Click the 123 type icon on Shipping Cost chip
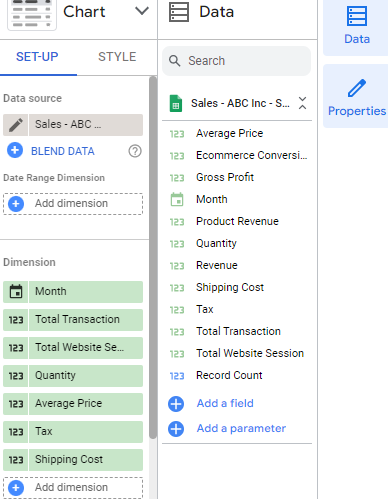Image resolution: width=388 pixels, height=499 pixels. 16,460
